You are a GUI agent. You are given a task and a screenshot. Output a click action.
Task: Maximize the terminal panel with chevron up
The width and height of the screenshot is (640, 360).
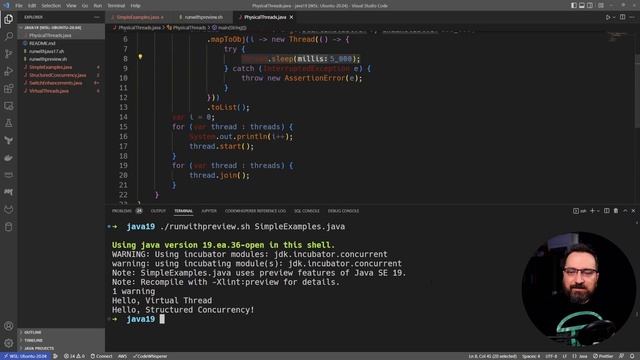click(x=625, y=211)
